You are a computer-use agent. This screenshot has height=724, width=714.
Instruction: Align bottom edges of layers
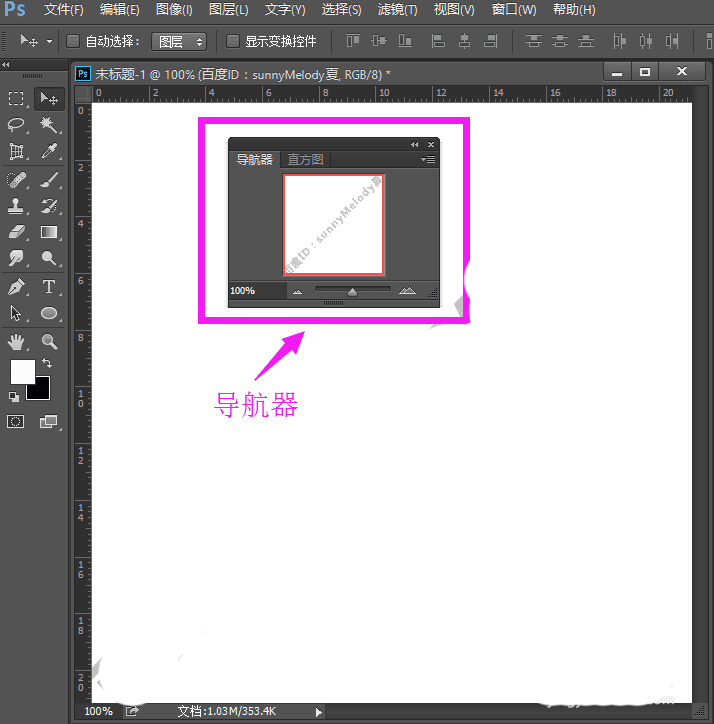[x=405, y=41]
